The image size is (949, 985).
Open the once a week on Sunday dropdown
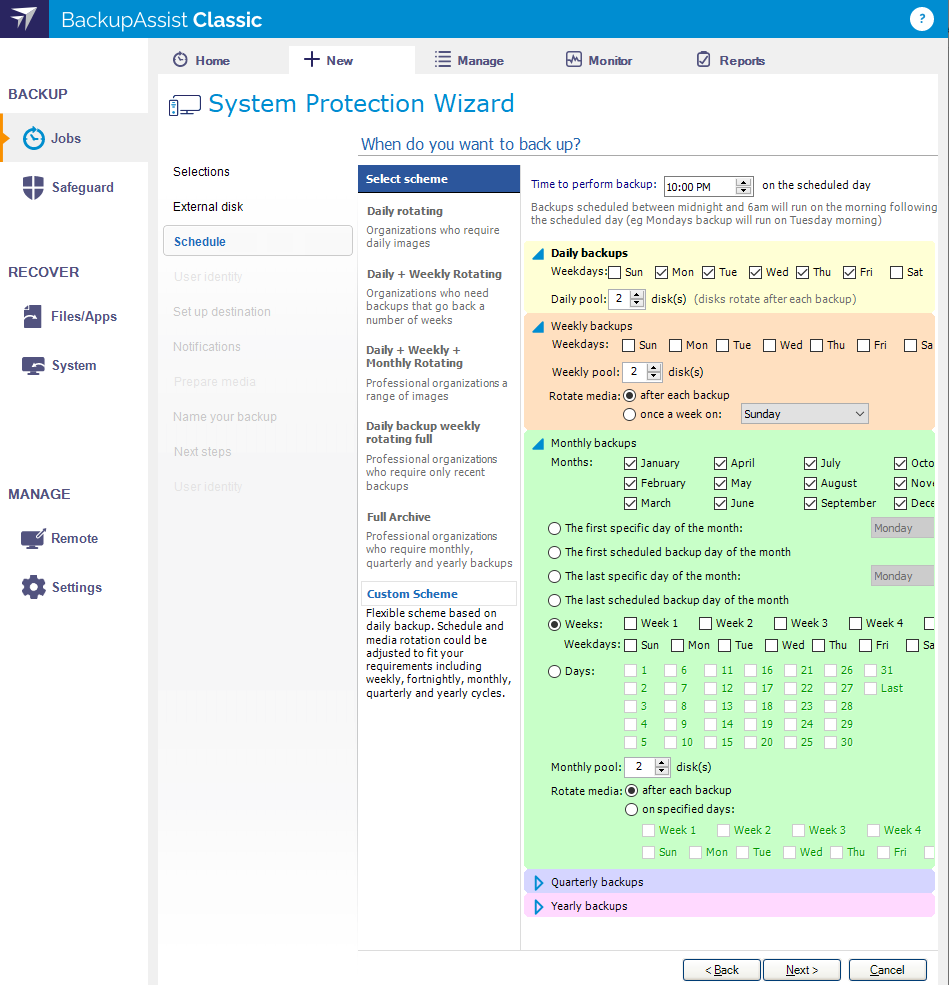point(805,414)
